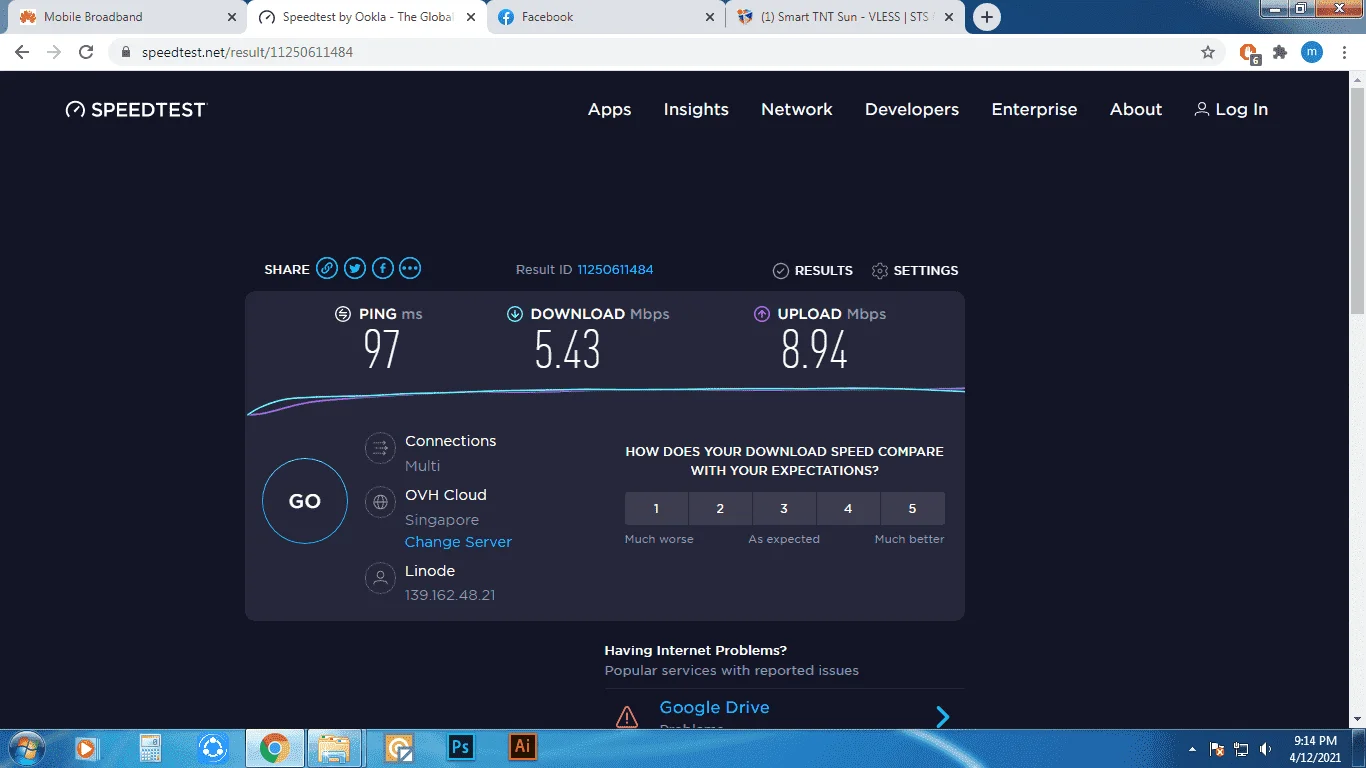Click the Linode user icon
This screenshot has height=768, width=1366.
click(x=380, y=578)
